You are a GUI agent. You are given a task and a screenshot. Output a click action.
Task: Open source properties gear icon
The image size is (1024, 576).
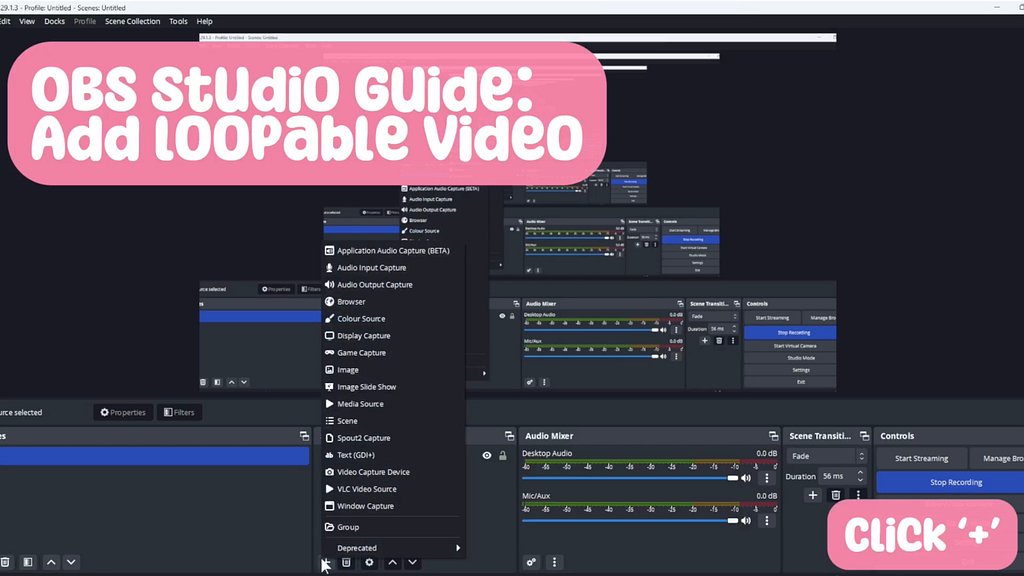point(369,563)
